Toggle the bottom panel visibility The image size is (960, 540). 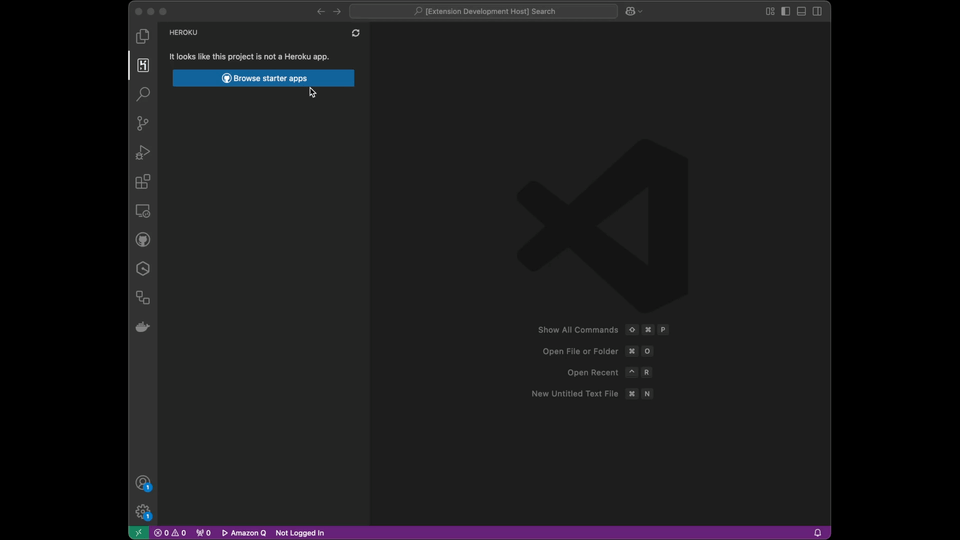pos(801,11)
